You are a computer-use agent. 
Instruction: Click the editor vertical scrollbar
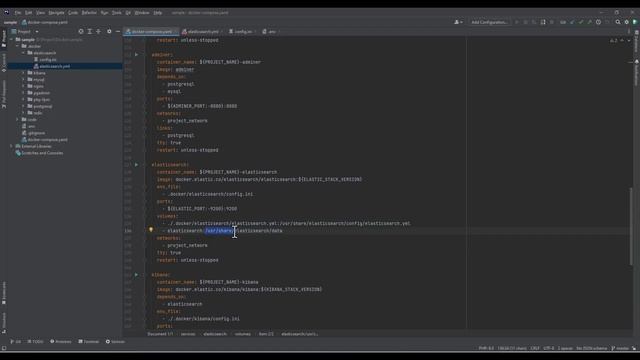631,226
